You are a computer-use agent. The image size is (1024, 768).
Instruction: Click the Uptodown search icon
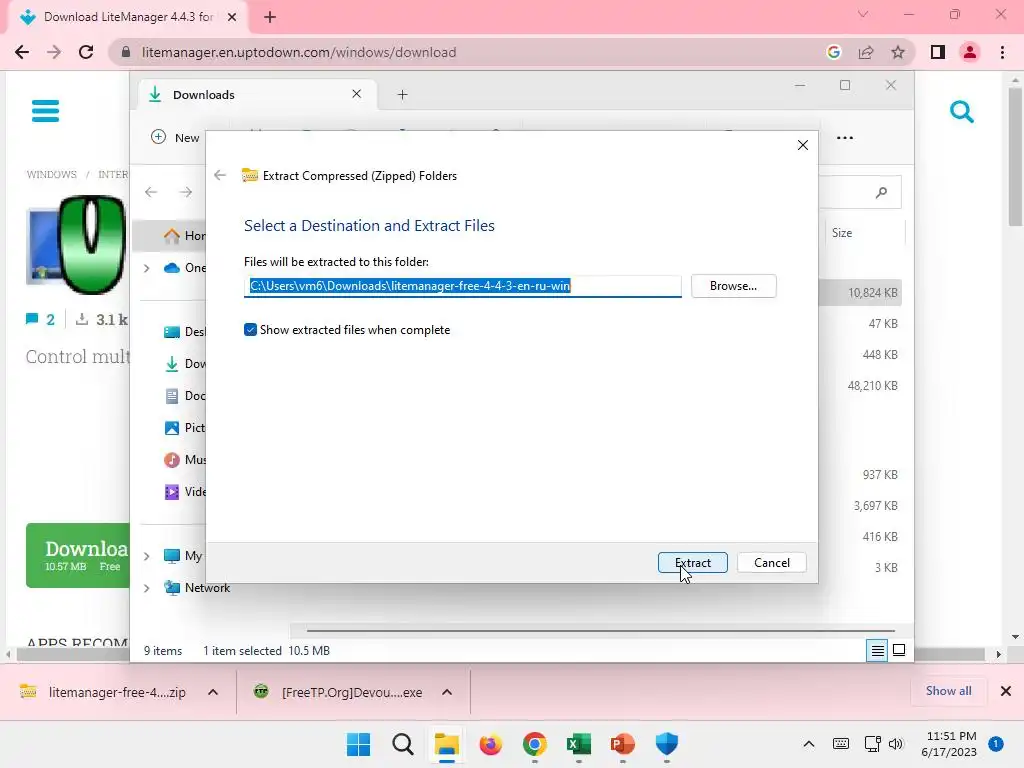click(961, 112)
